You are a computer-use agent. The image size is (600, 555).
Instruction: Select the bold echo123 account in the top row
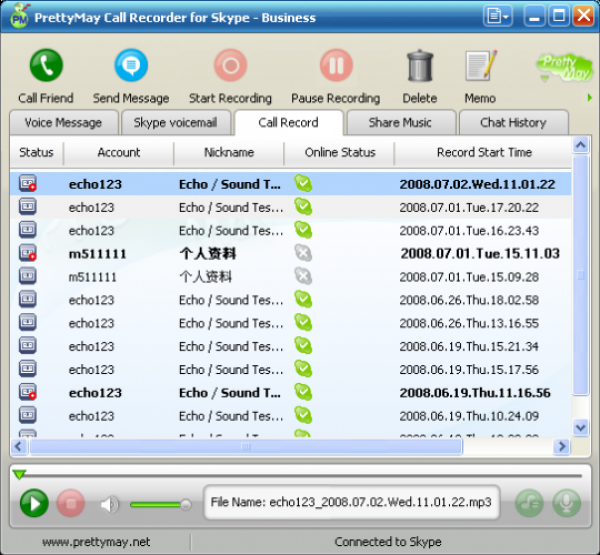(95, 184)
